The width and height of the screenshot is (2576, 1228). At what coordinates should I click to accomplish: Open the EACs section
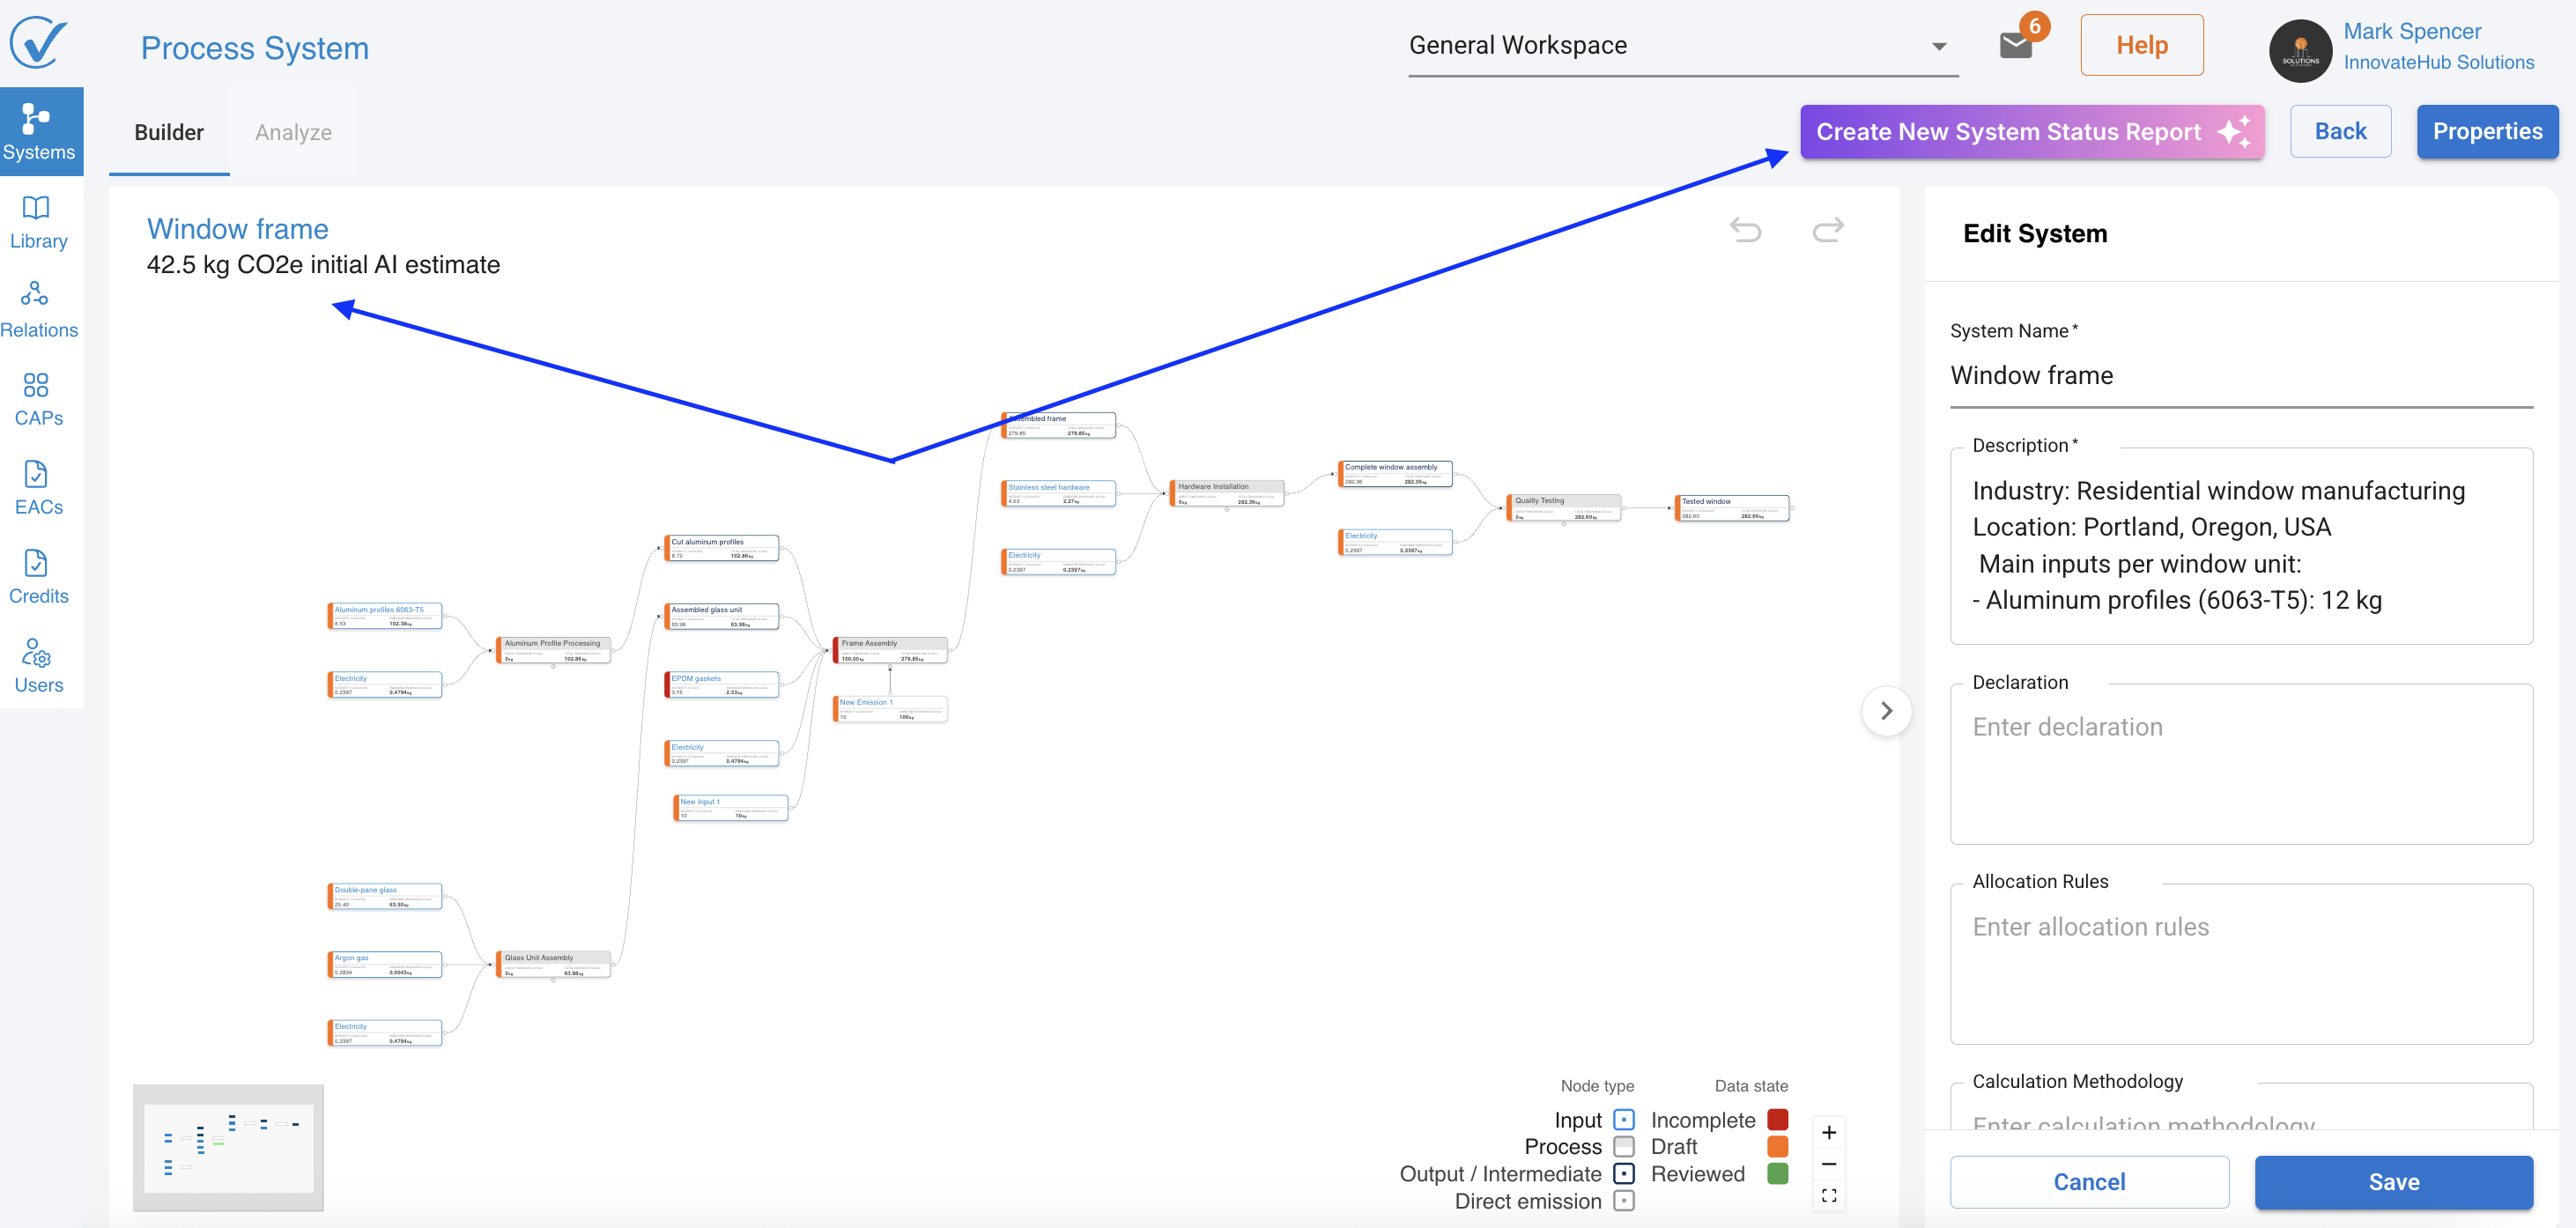(38, 488)
